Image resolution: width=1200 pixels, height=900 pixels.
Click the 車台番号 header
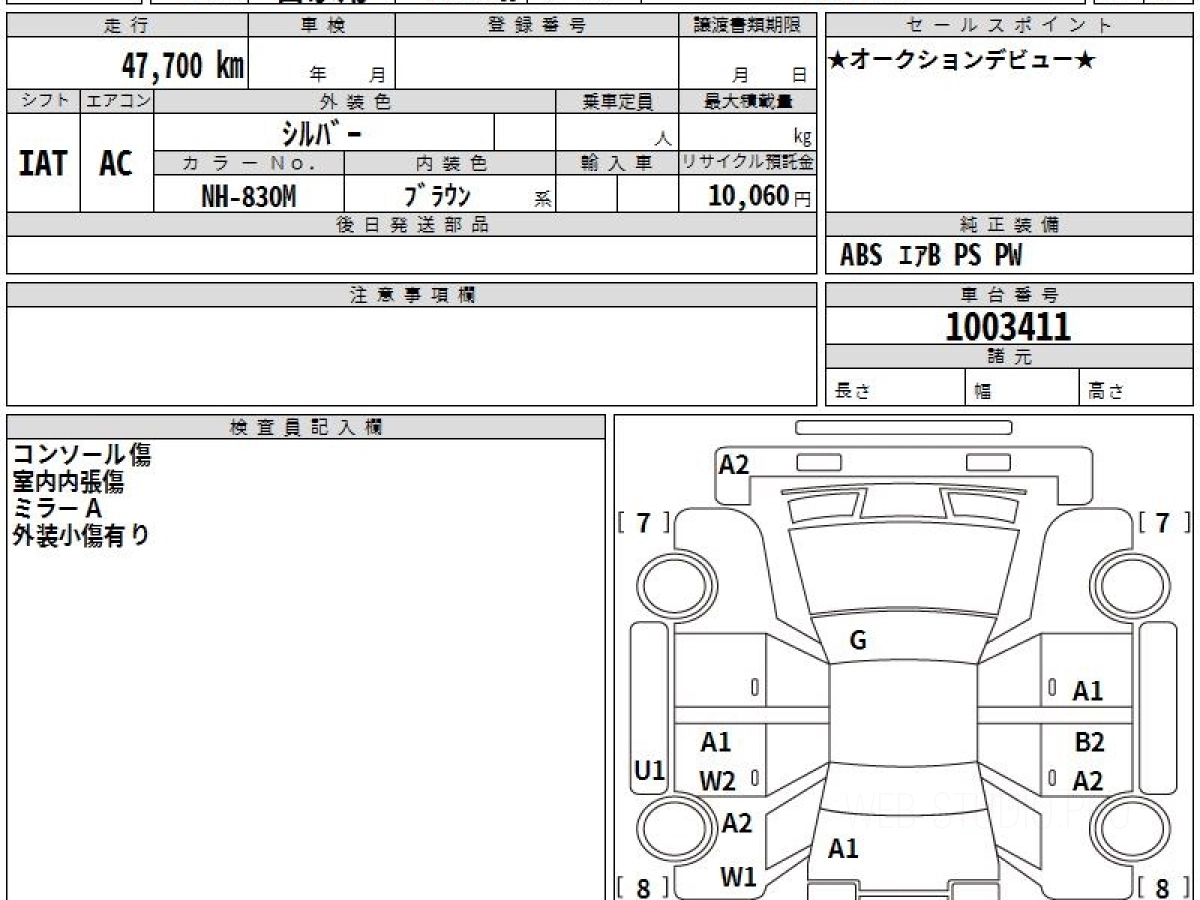[x=1010, y=295]
